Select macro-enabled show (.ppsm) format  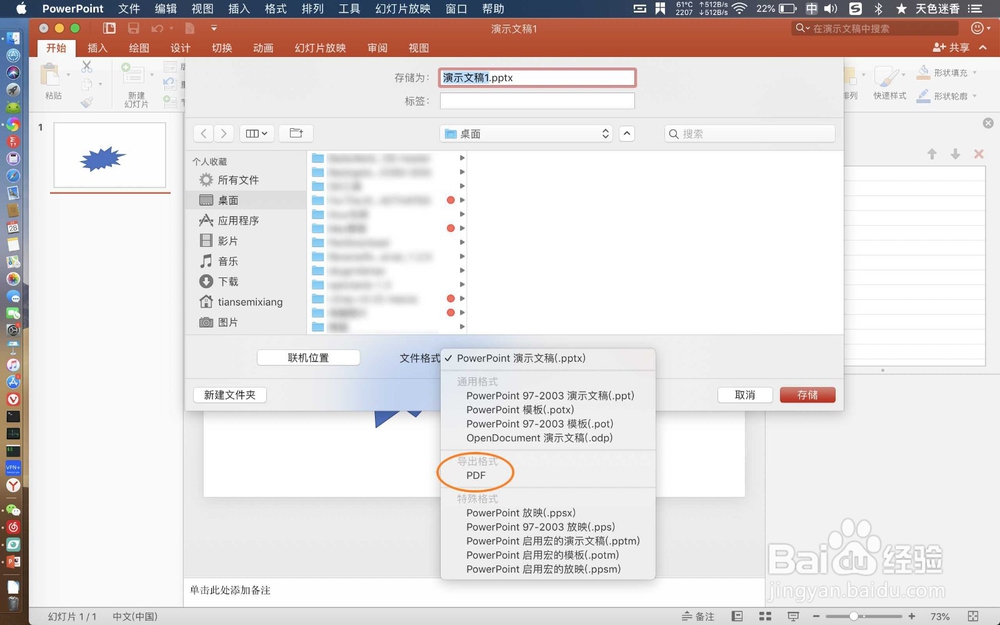[x=543, y=569]
